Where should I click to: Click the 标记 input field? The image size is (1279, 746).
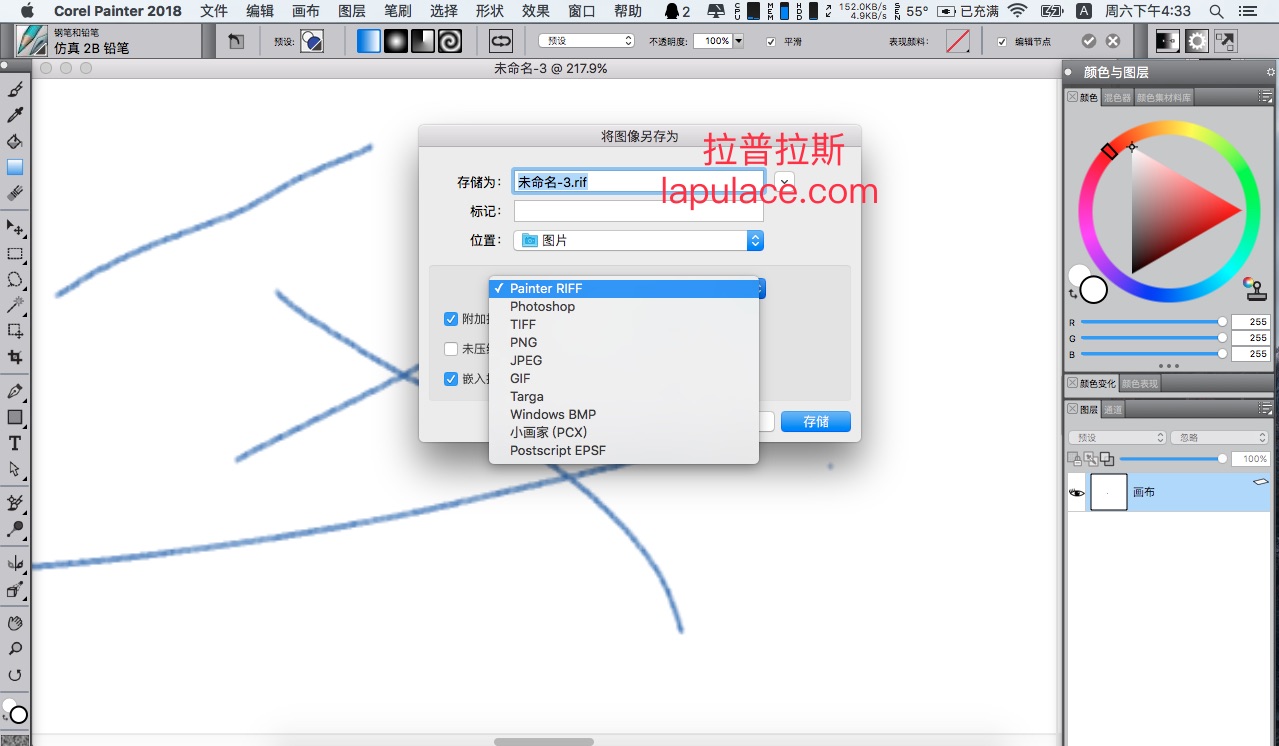639,211
